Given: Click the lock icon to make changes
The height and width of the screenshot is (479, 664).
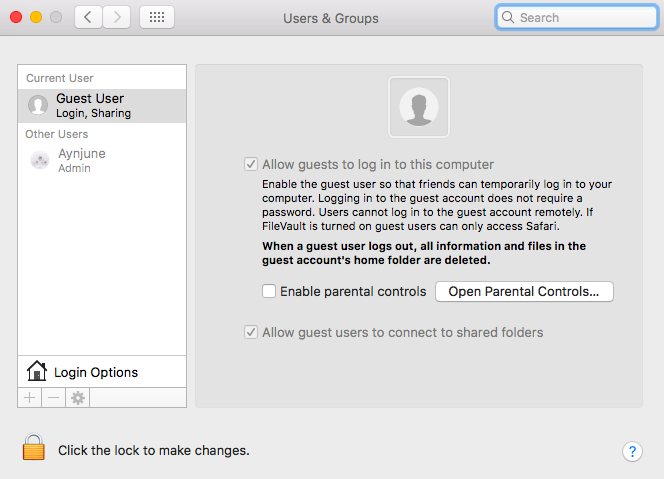Looking at the screenshot, I should (x=34, y=449).
